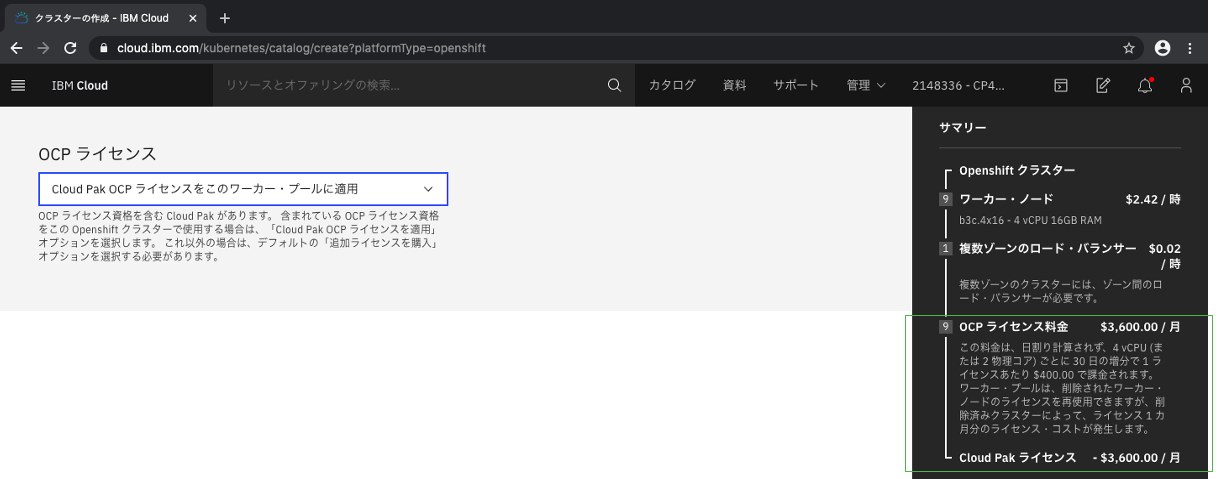Image resolution: width=1219 pixels, height=479 pixels.
Task: Click the ワーカー・ノード summary row
Action: click(x=1060, y=199)
